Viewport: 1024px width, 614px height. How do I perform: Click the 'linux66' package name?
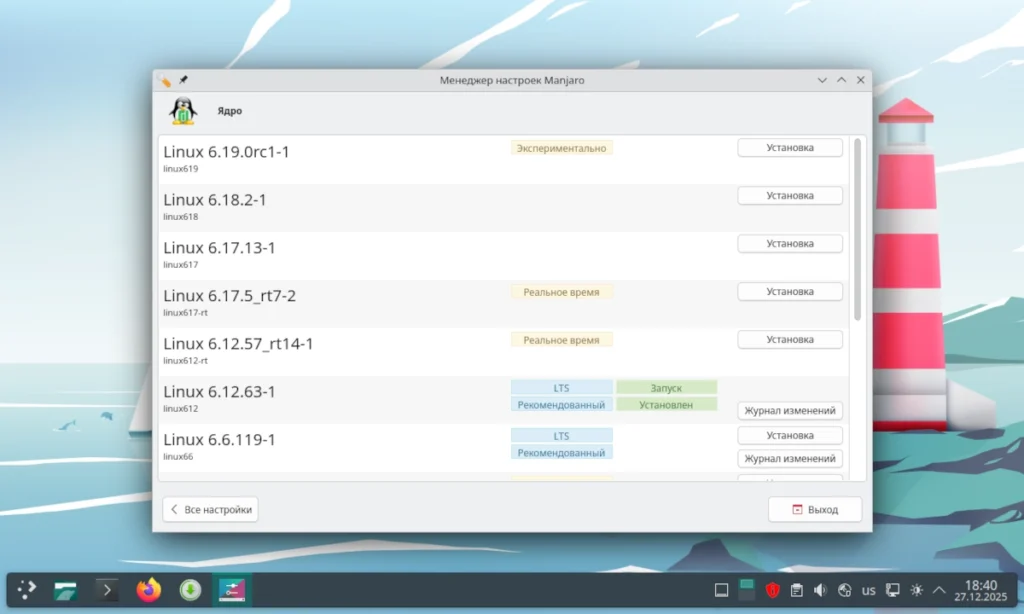click(178, 457)
